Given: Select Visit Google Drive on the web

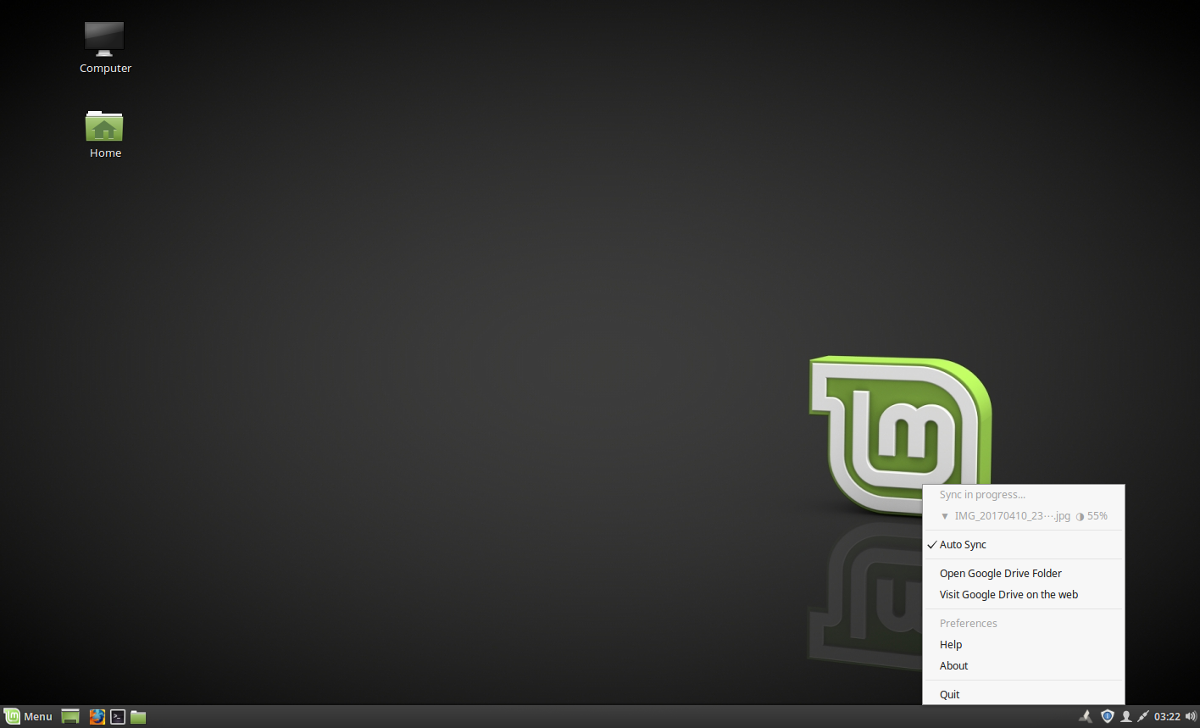Looking at the screenshot, I should click(x=1024, y=594).
